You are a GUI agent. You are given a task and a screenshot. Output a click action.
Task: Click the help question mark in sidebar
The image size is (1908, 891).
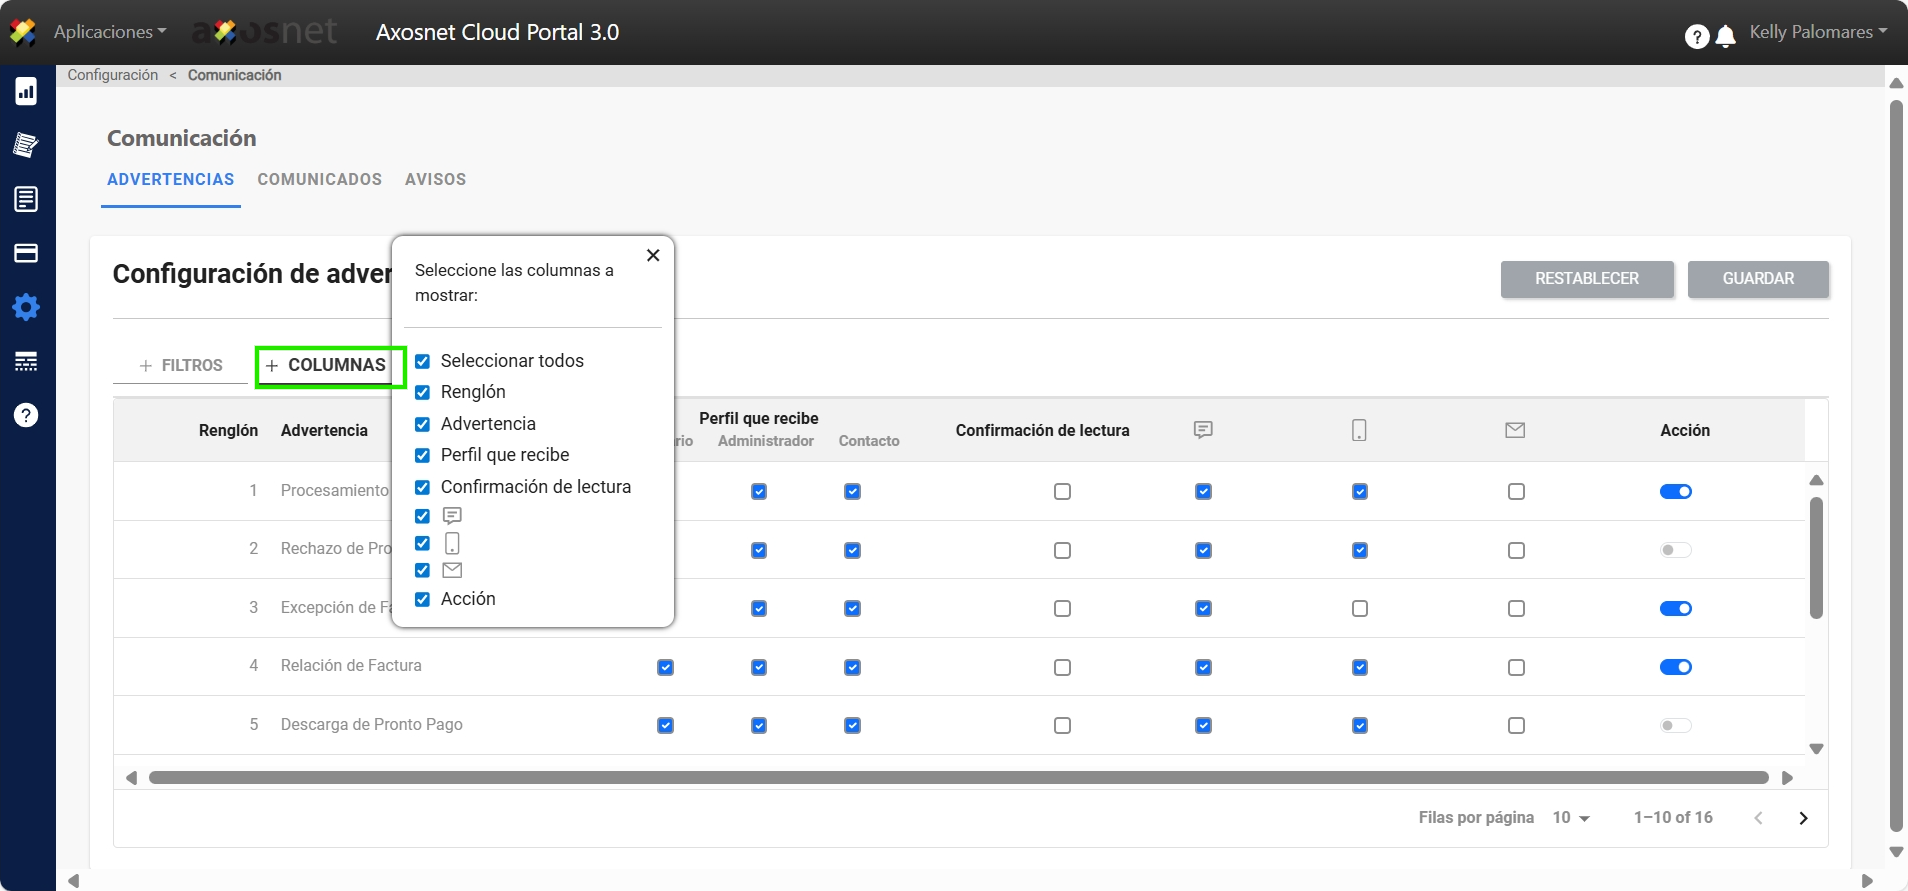pos(26,415)
